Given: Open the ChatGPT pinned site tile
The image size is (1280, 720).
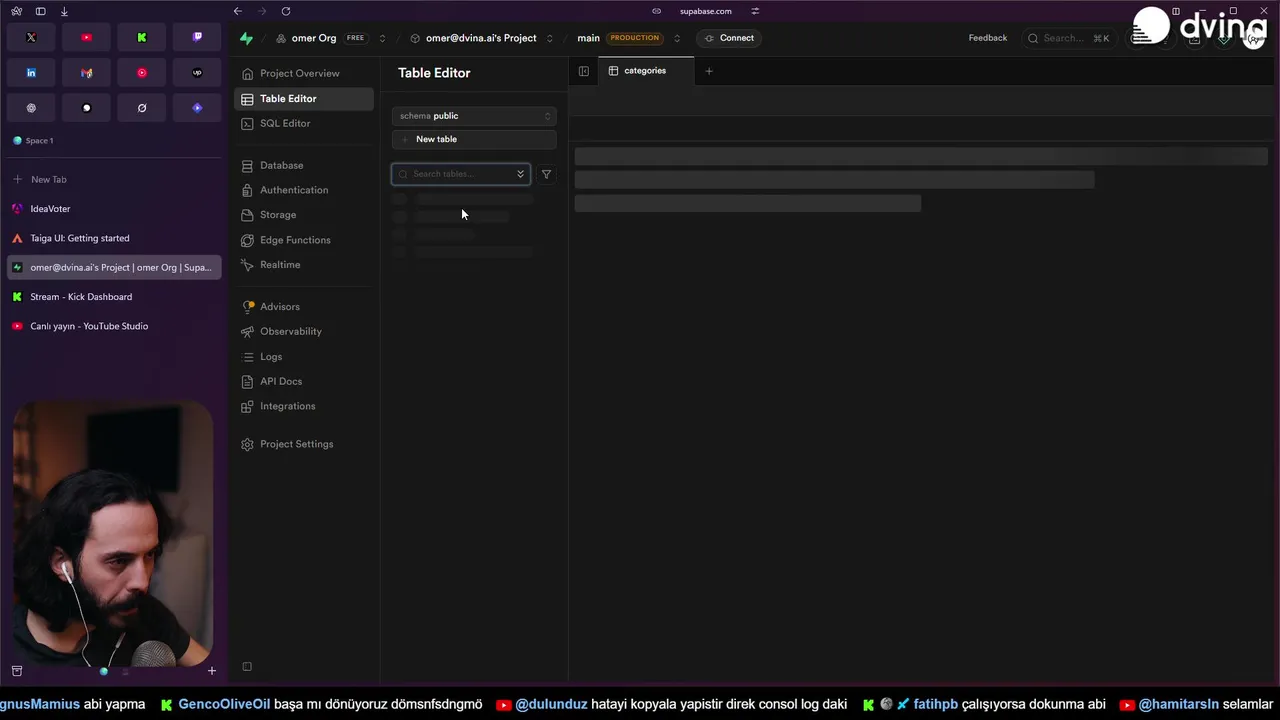Looking at the screenshot, I should click(31, 108).
